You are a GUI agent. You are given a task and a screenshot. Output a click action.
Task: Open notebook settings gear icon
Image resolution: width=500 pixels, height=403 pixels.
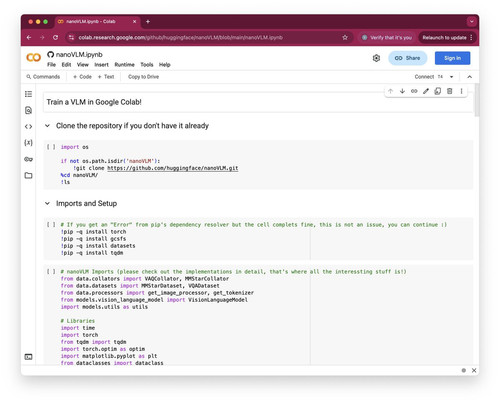tap(376, 58)
